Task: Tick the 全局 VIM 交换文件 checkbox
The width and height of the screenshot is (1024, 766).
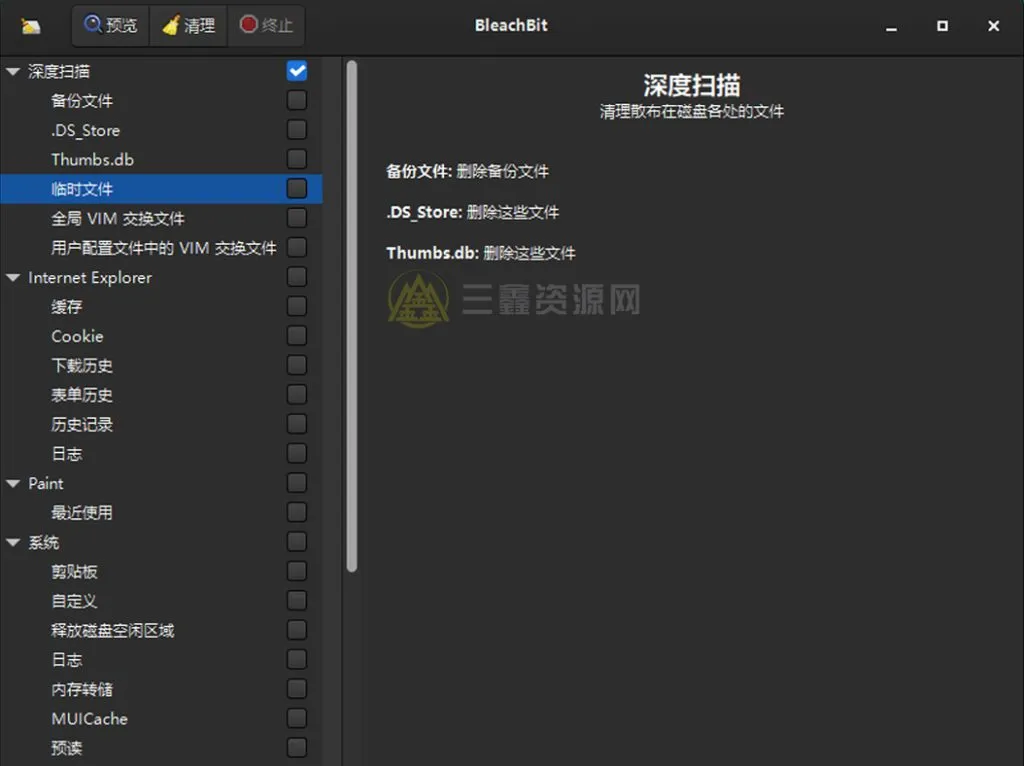Action: [296, 217]
